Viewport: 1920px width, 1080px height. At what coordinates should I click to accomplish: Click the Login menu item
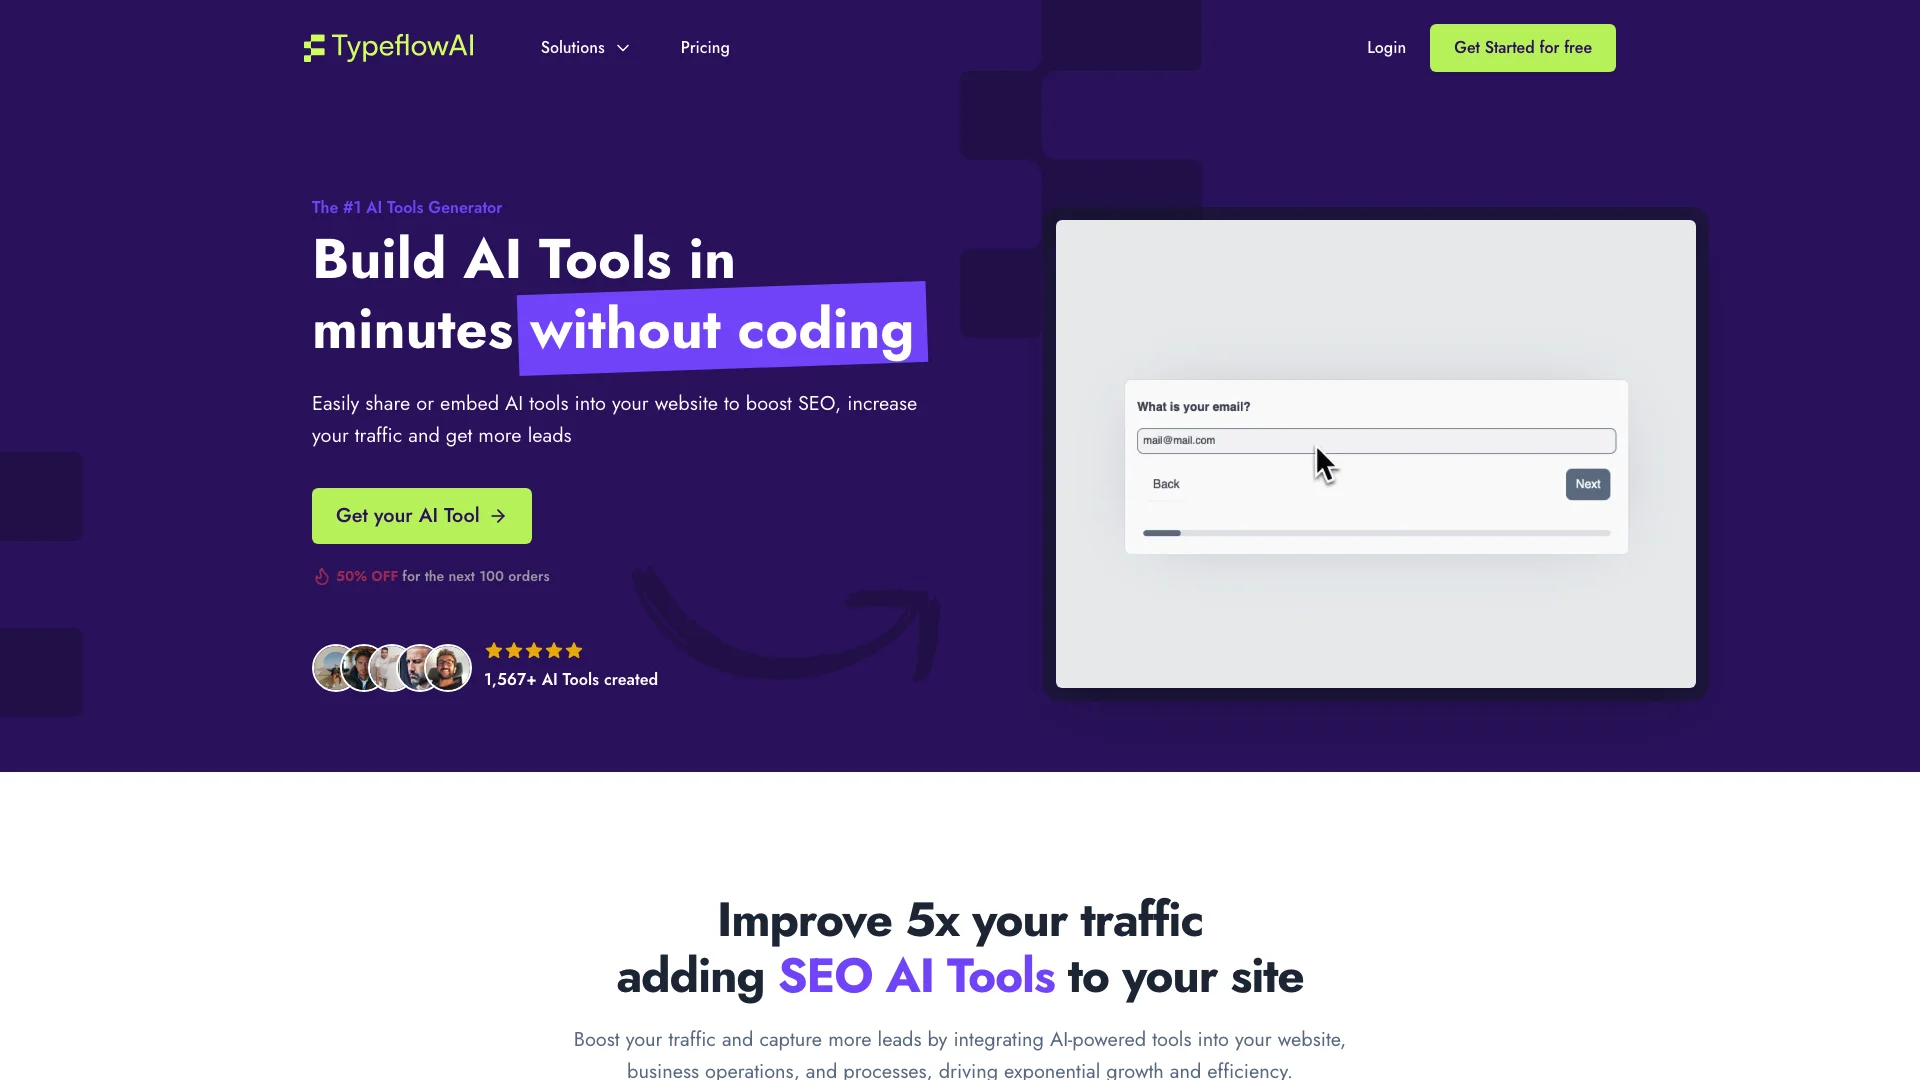click(x=1386, y=47)
